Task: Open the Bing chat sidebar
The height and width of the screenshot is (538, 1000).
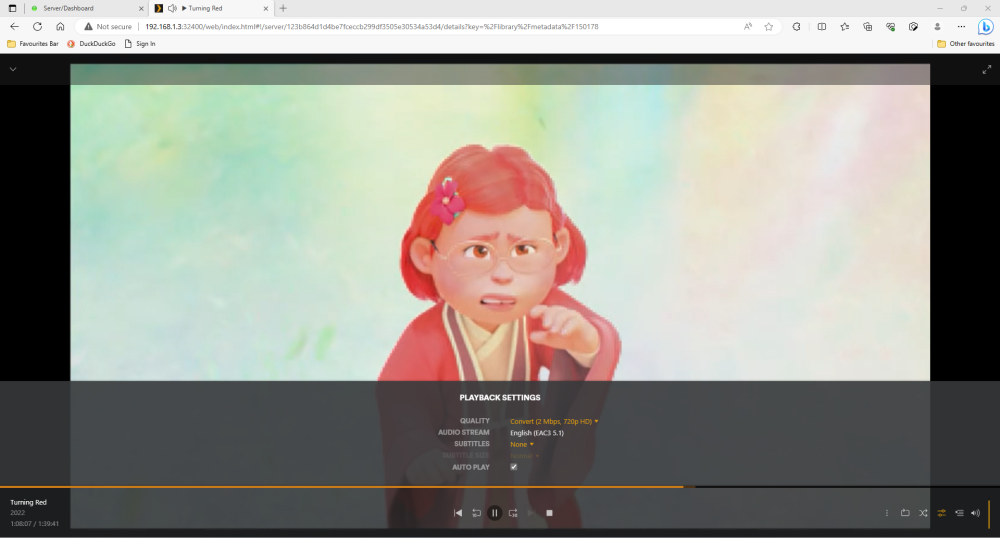Action: (x=985, y=27)
